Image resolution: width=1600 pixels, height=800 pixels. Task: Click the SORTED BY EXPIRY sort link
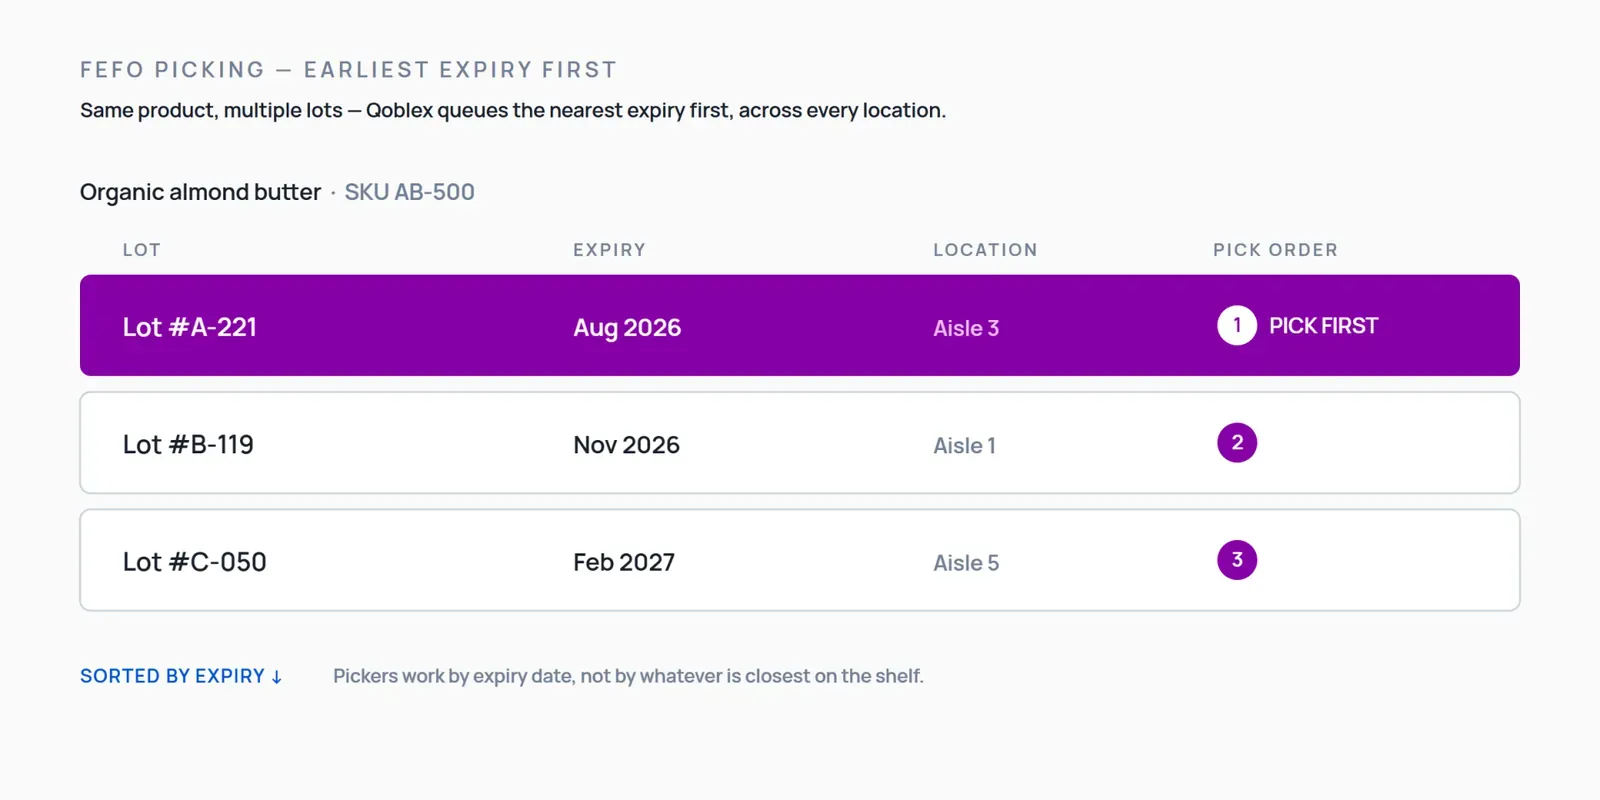click(181, 676)
